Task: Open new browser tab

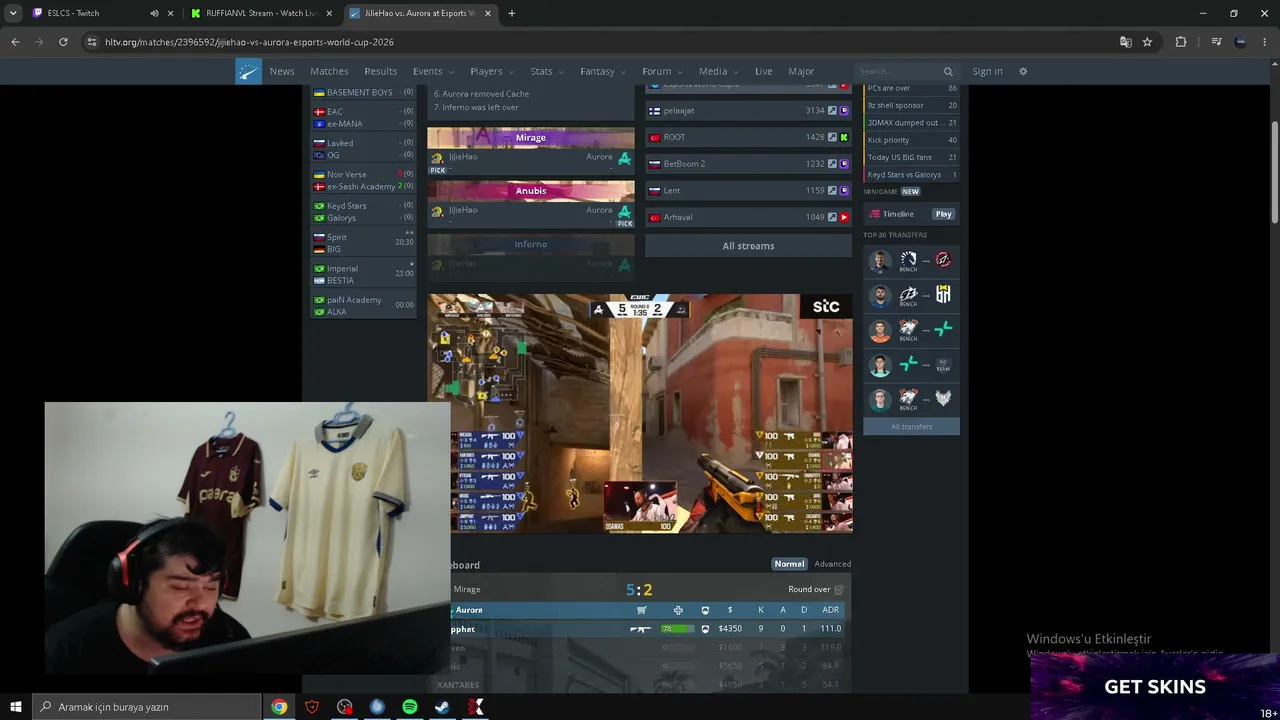Action: click(x=511, y=13)
